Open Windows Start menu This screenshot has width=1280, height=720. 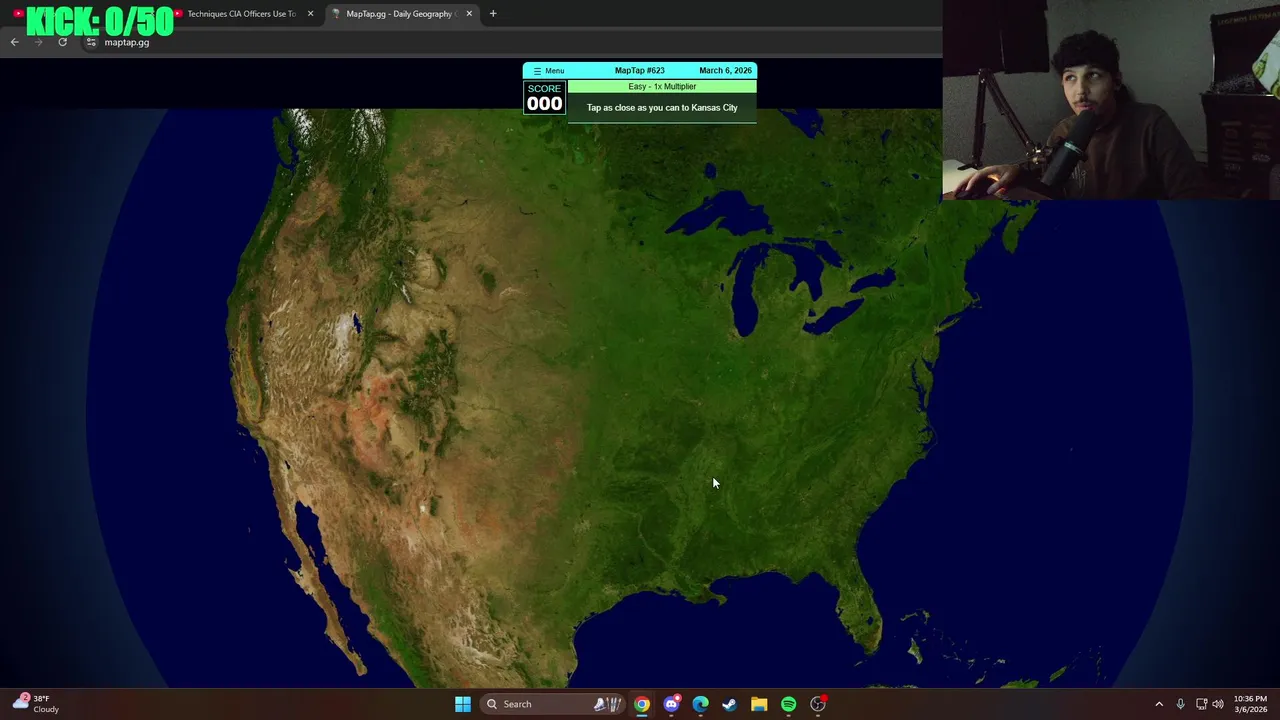(x=462, y=704)
